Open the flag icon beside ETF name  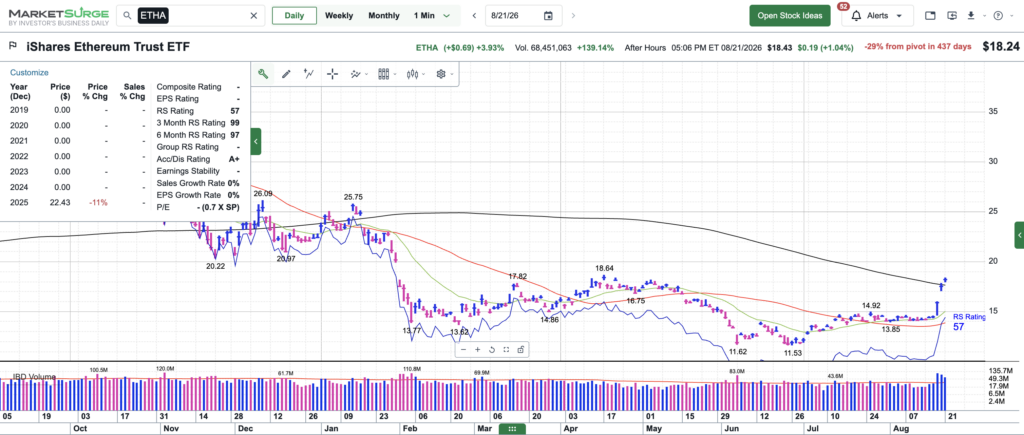coord(12,46)
